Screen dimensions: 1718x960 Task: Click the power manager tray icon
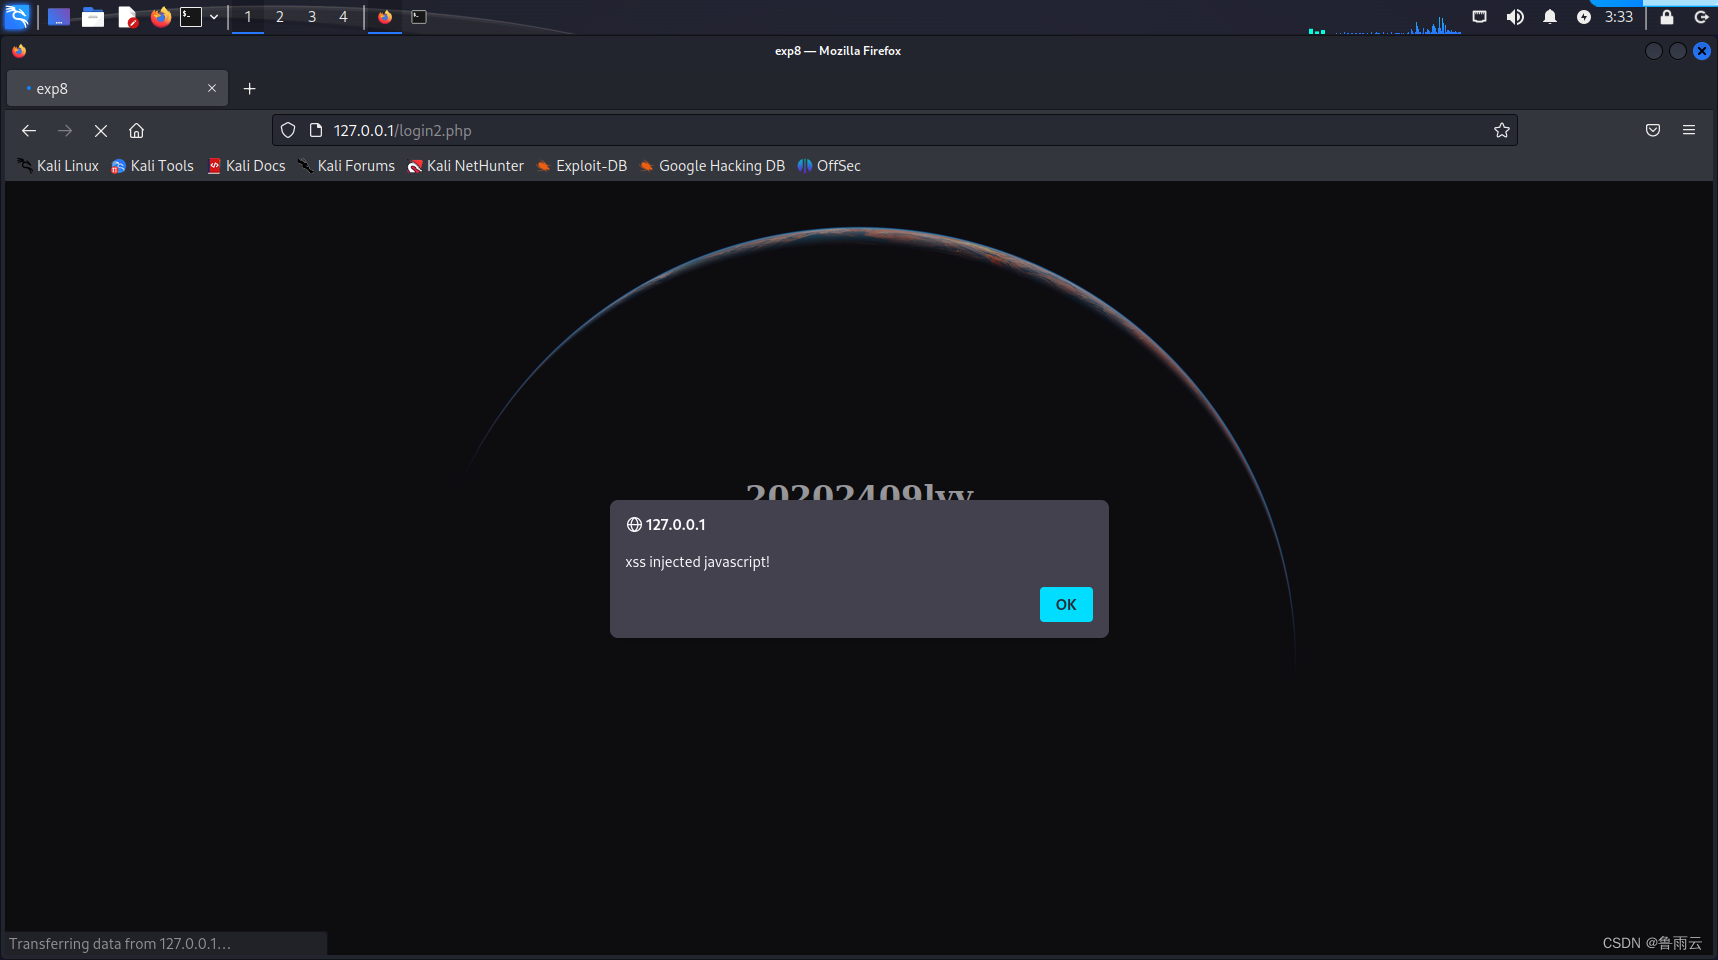[1584, 17]
